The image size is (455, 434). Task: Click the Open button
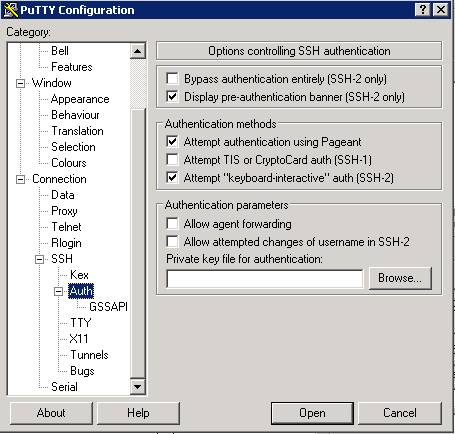(312, 413)
